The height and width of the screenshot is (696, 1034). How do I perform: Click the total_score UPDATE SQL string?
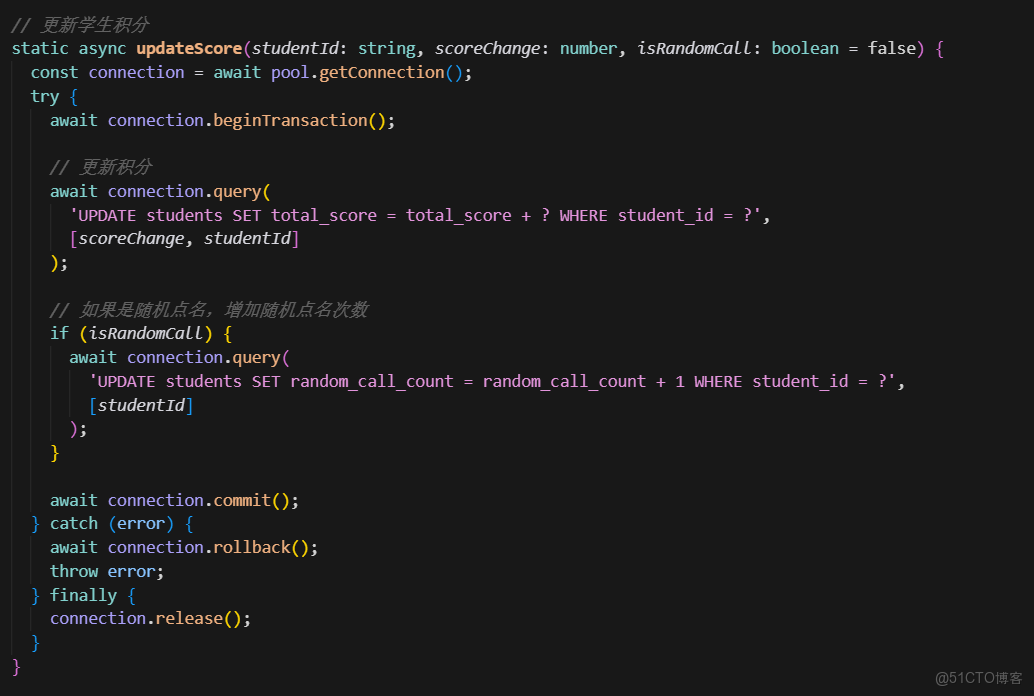tap(415, 216)
